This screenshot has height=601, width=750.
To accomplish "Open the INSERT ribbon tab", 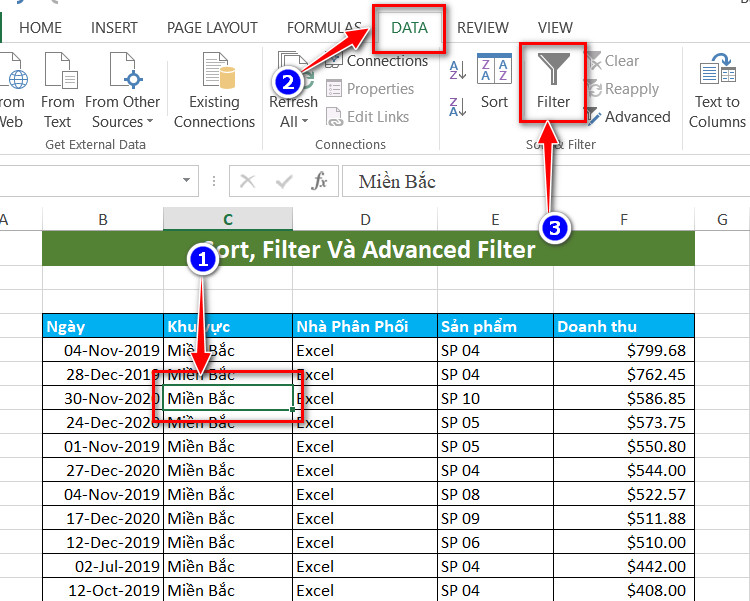I will (114, 28).
